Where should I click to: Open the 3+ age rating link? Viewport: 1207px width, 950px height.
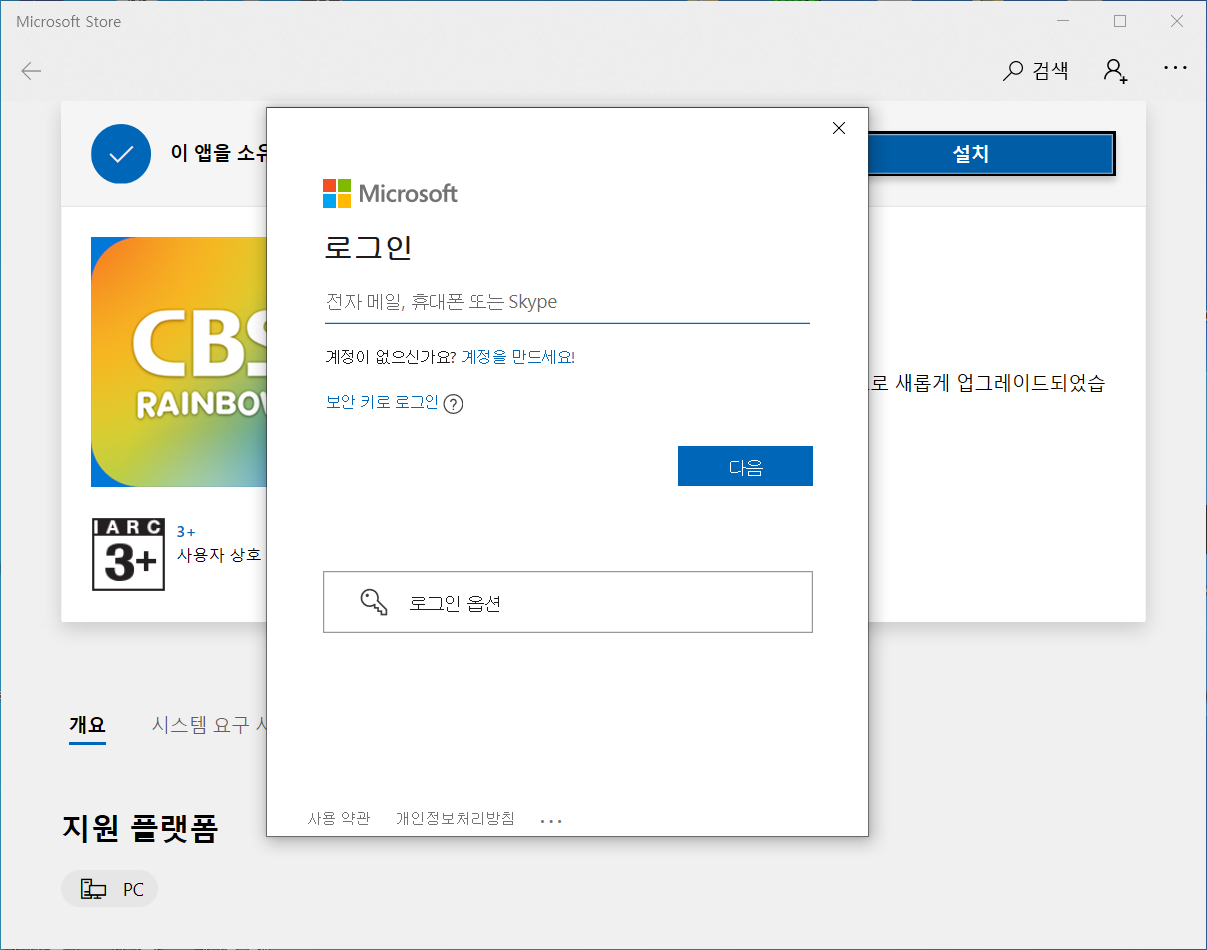click(186, 532)
